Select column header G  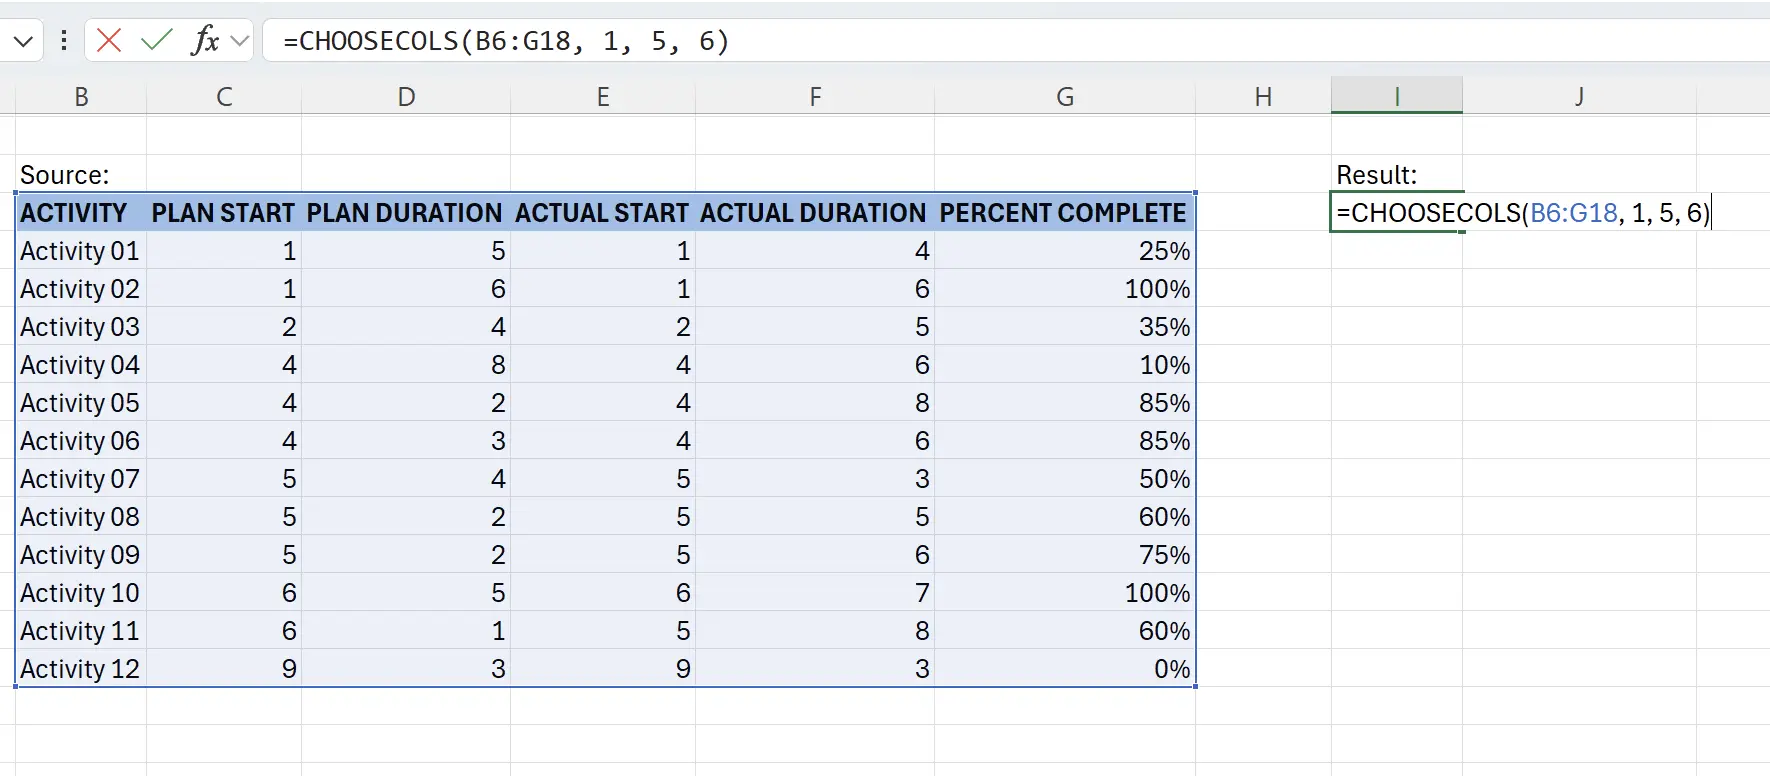tap(1064, 95)
